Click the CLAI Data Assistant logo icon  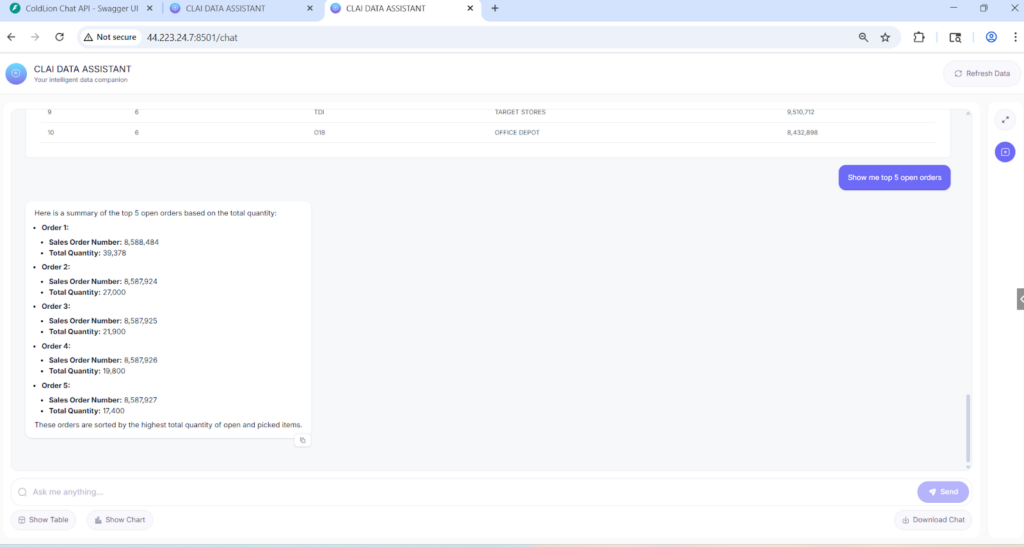click(16, 74)
